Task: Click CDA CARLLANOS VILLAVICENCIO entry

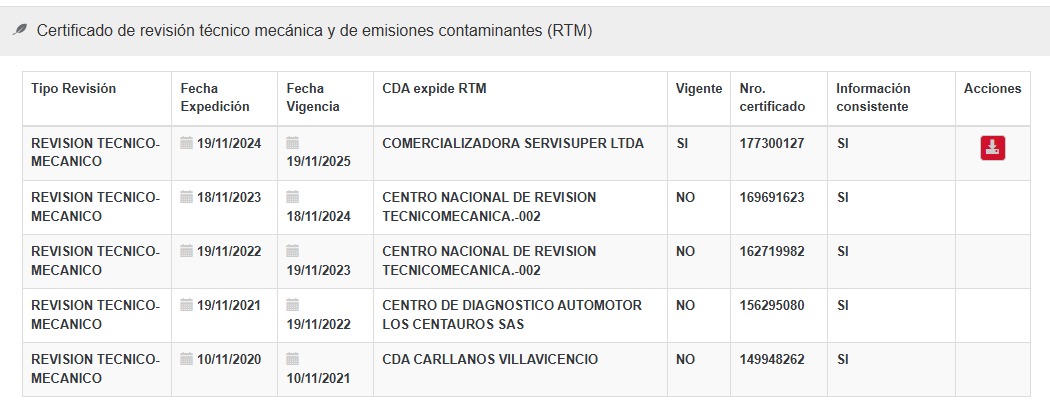Action: click(x=490, y=360)
